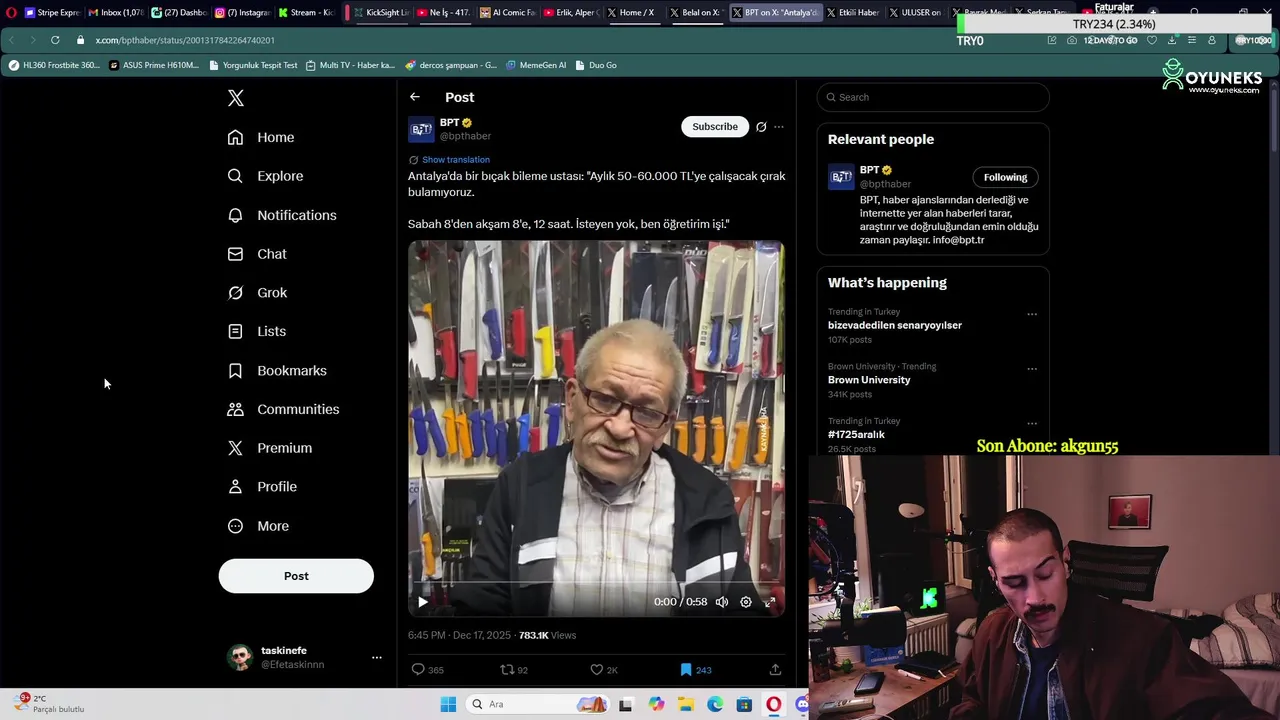The image size is (1280, 720).
Task: Open weather widget showing 2°C
Action: pyautogui.click(x=50, y=703)
